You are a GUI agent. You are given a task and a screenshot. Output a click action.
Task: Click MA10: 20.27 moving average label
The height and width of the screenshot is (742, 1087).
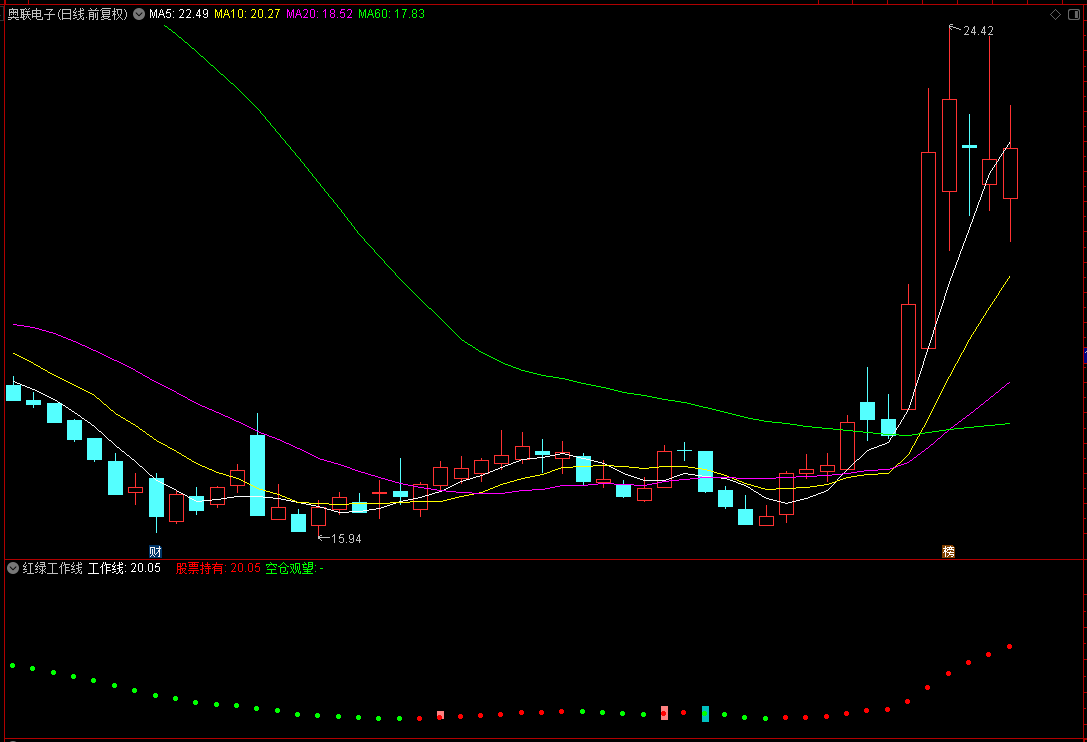(x=247, y=14)
